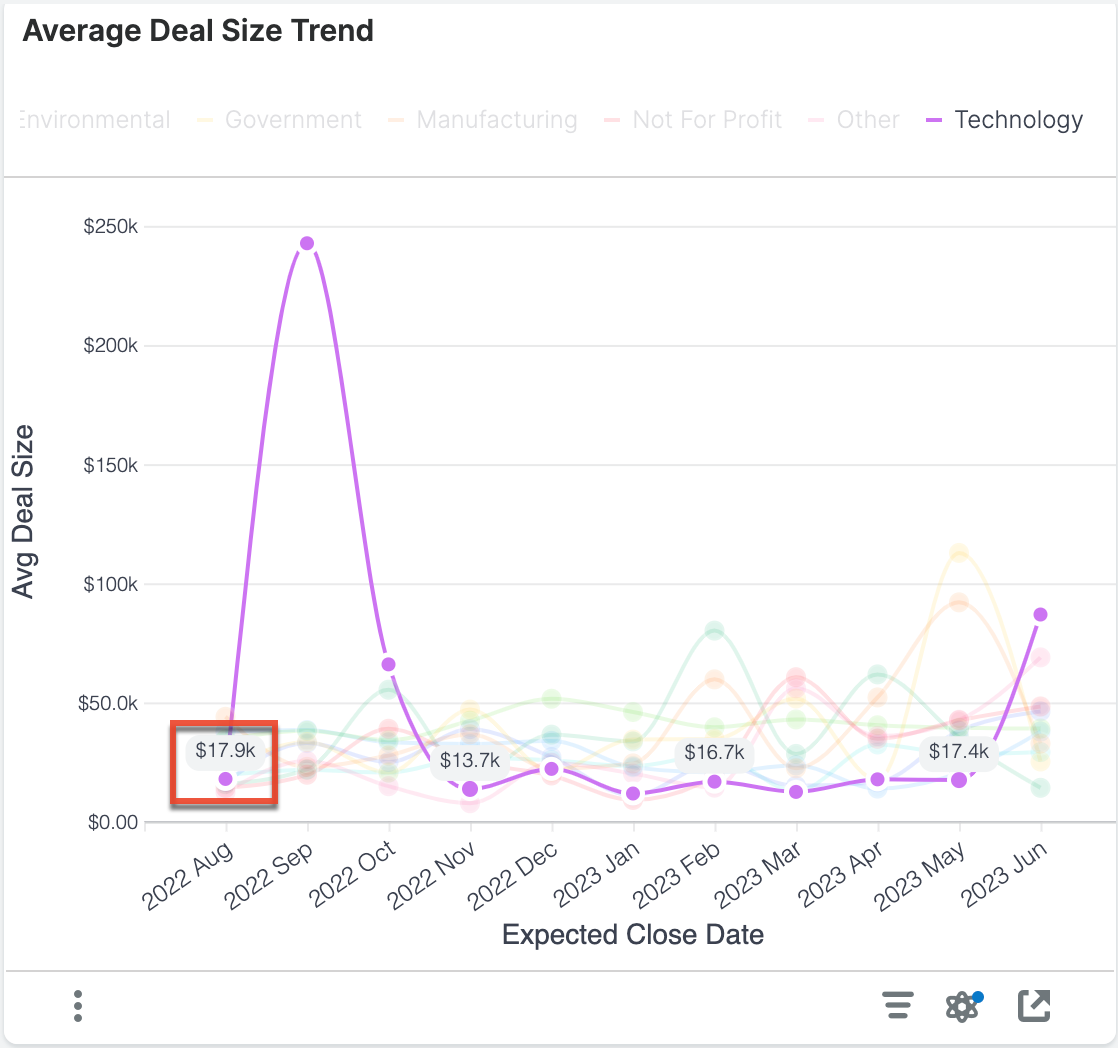Toggle the Not For Profit legend entry
The image size is (1118, 1048).
pos(707,119)
